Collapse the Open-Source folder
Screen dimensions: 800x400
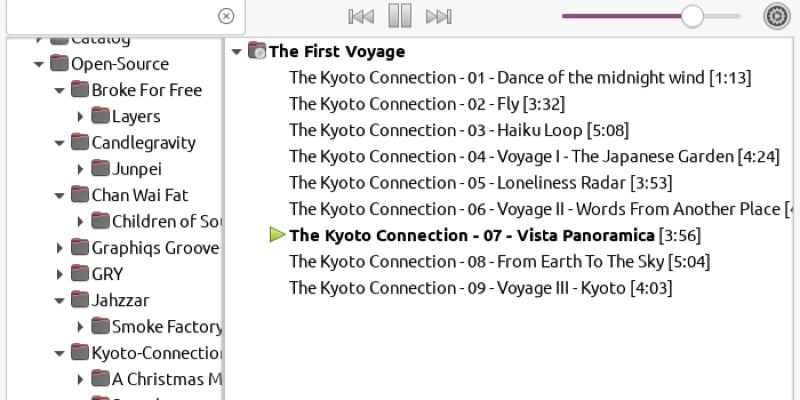(x=39, y=64)
